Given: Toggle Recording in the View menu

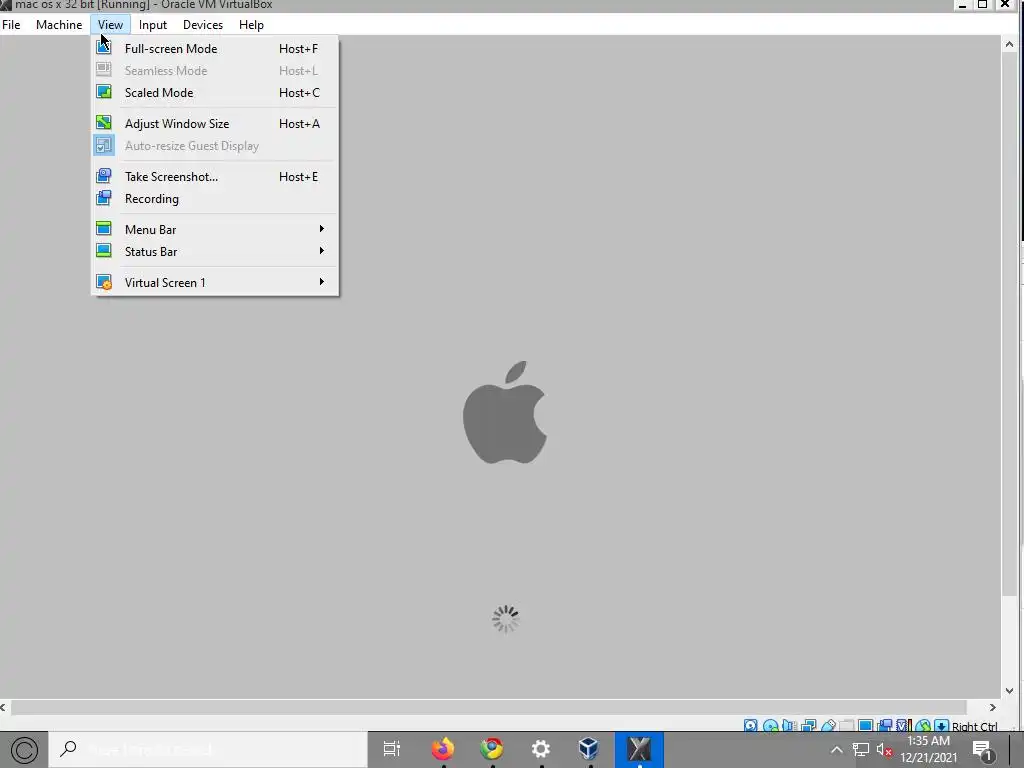Looking at the screenshot, I should (215, 199).
